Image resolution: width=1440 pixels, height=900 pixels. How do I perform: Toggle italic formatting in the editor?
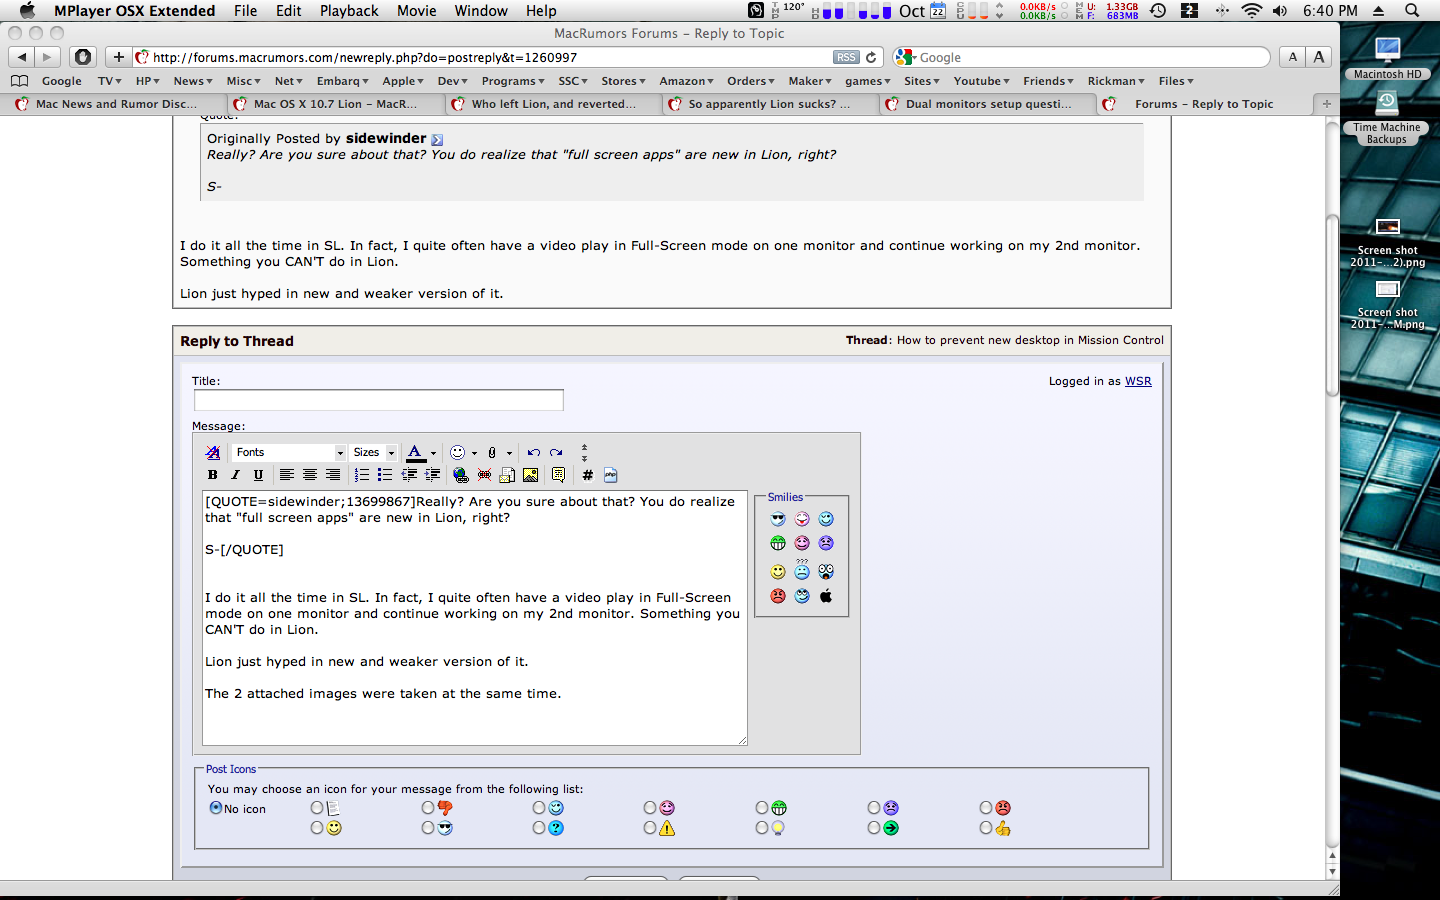[x=235, y=475]
